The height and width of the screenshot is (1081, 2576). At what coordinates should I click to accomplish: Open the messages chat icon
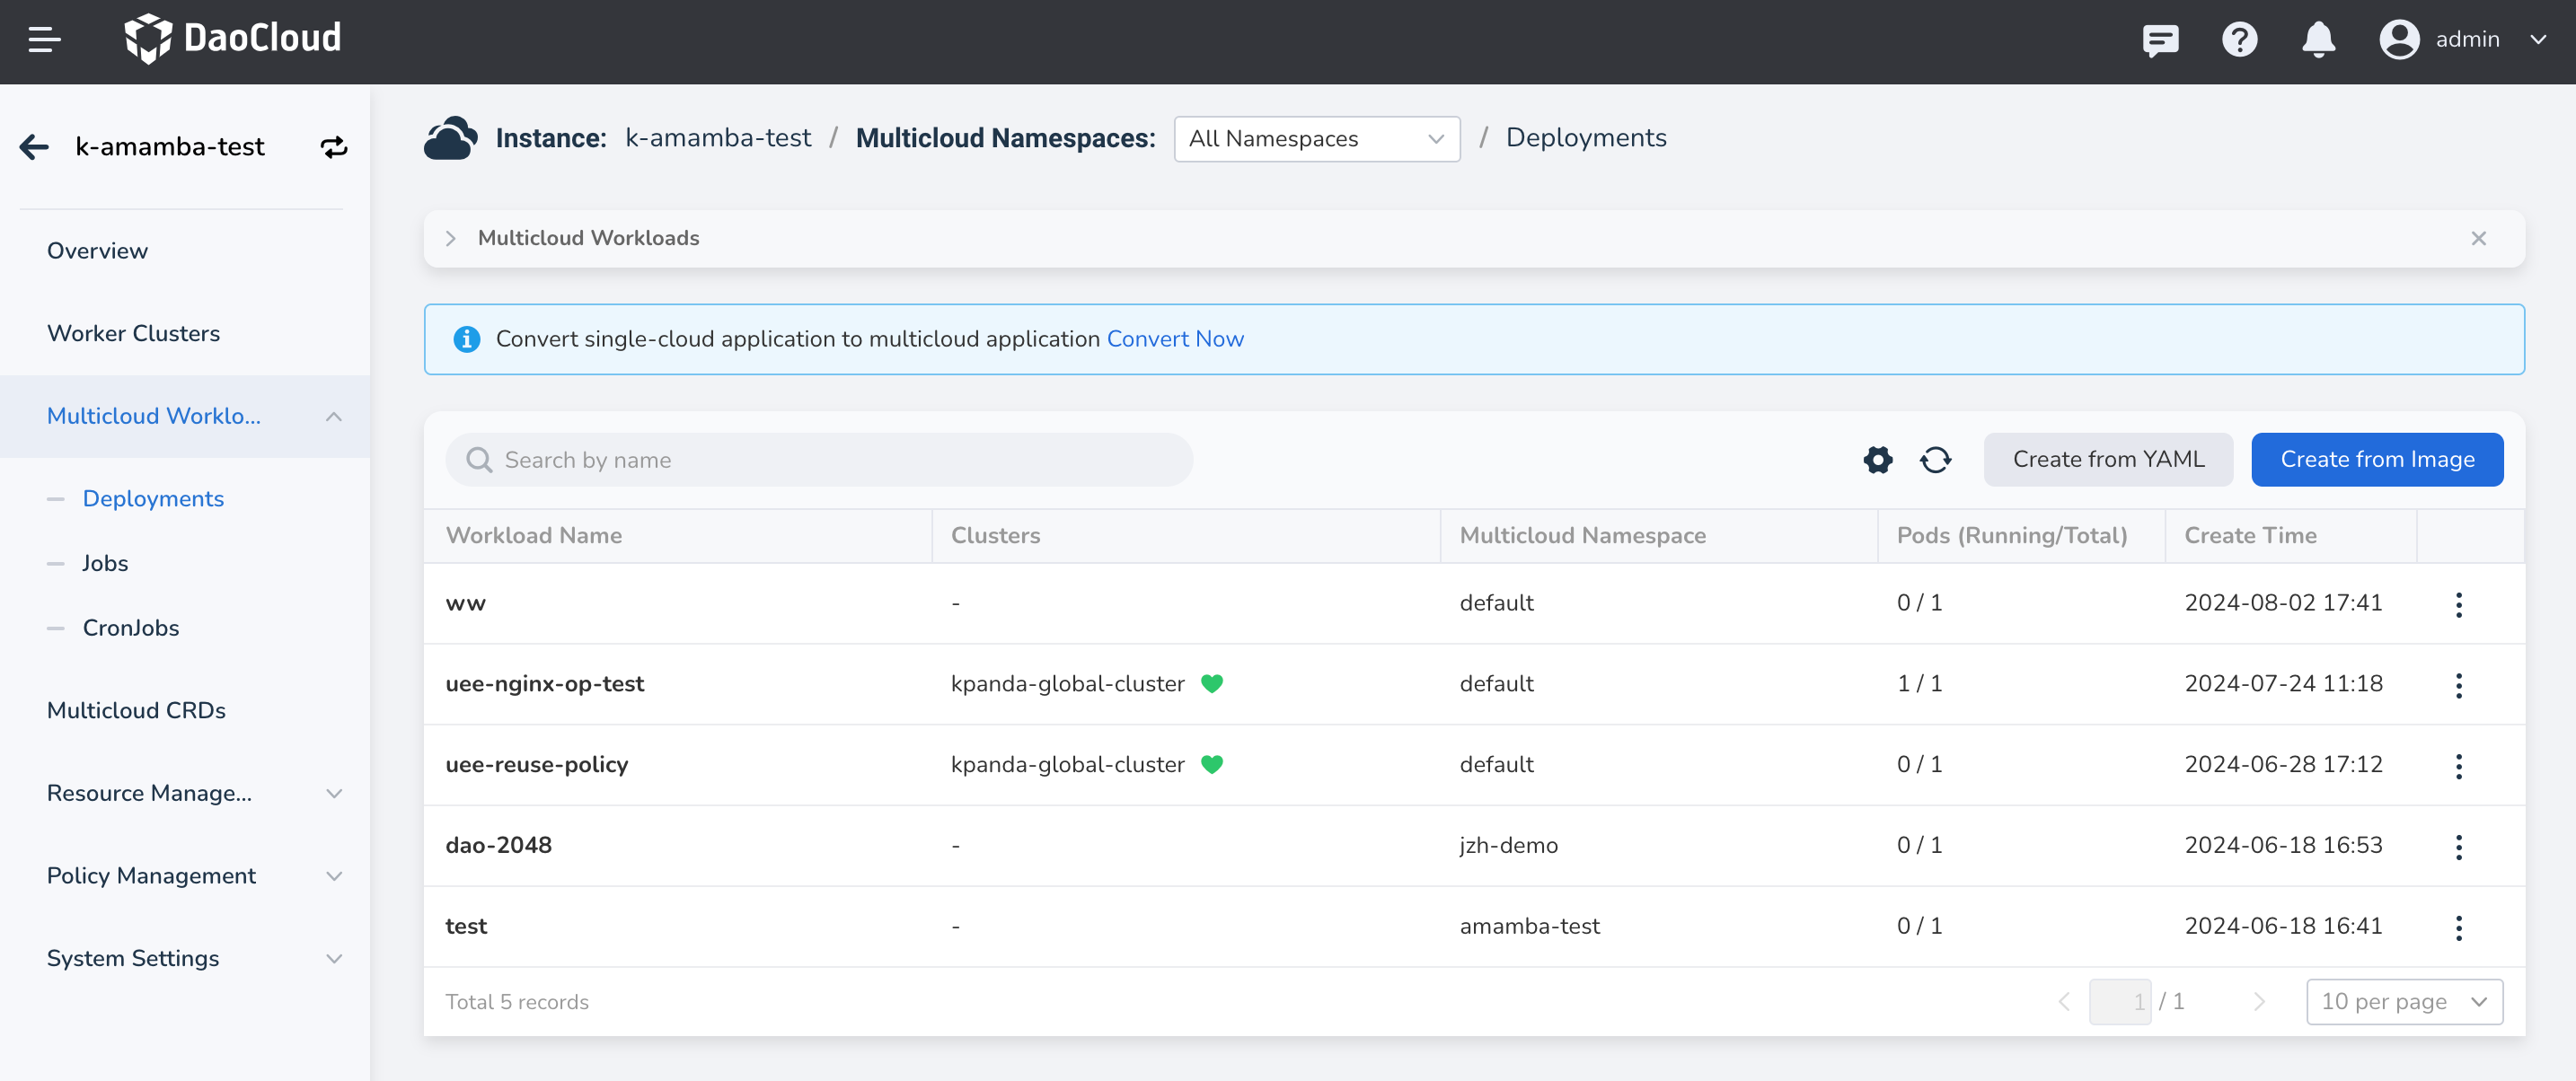[x=2160, y=40]
